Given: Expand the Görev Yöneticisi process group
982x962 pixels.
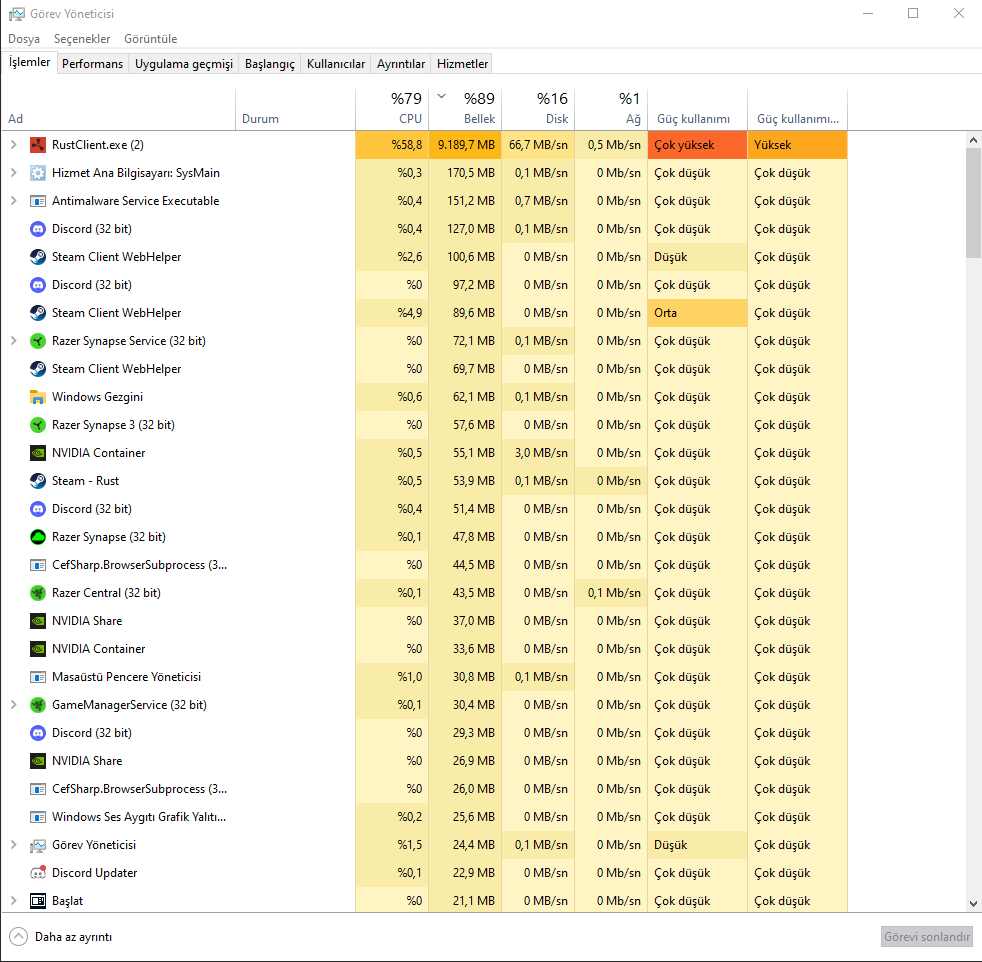Looking at the screenshot, I should pos(14,845).
